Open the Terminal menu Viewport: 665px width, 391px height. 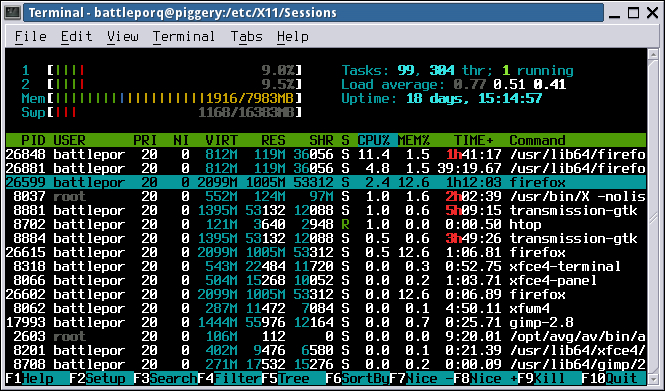pyautogui.click(x=184, y=37)
